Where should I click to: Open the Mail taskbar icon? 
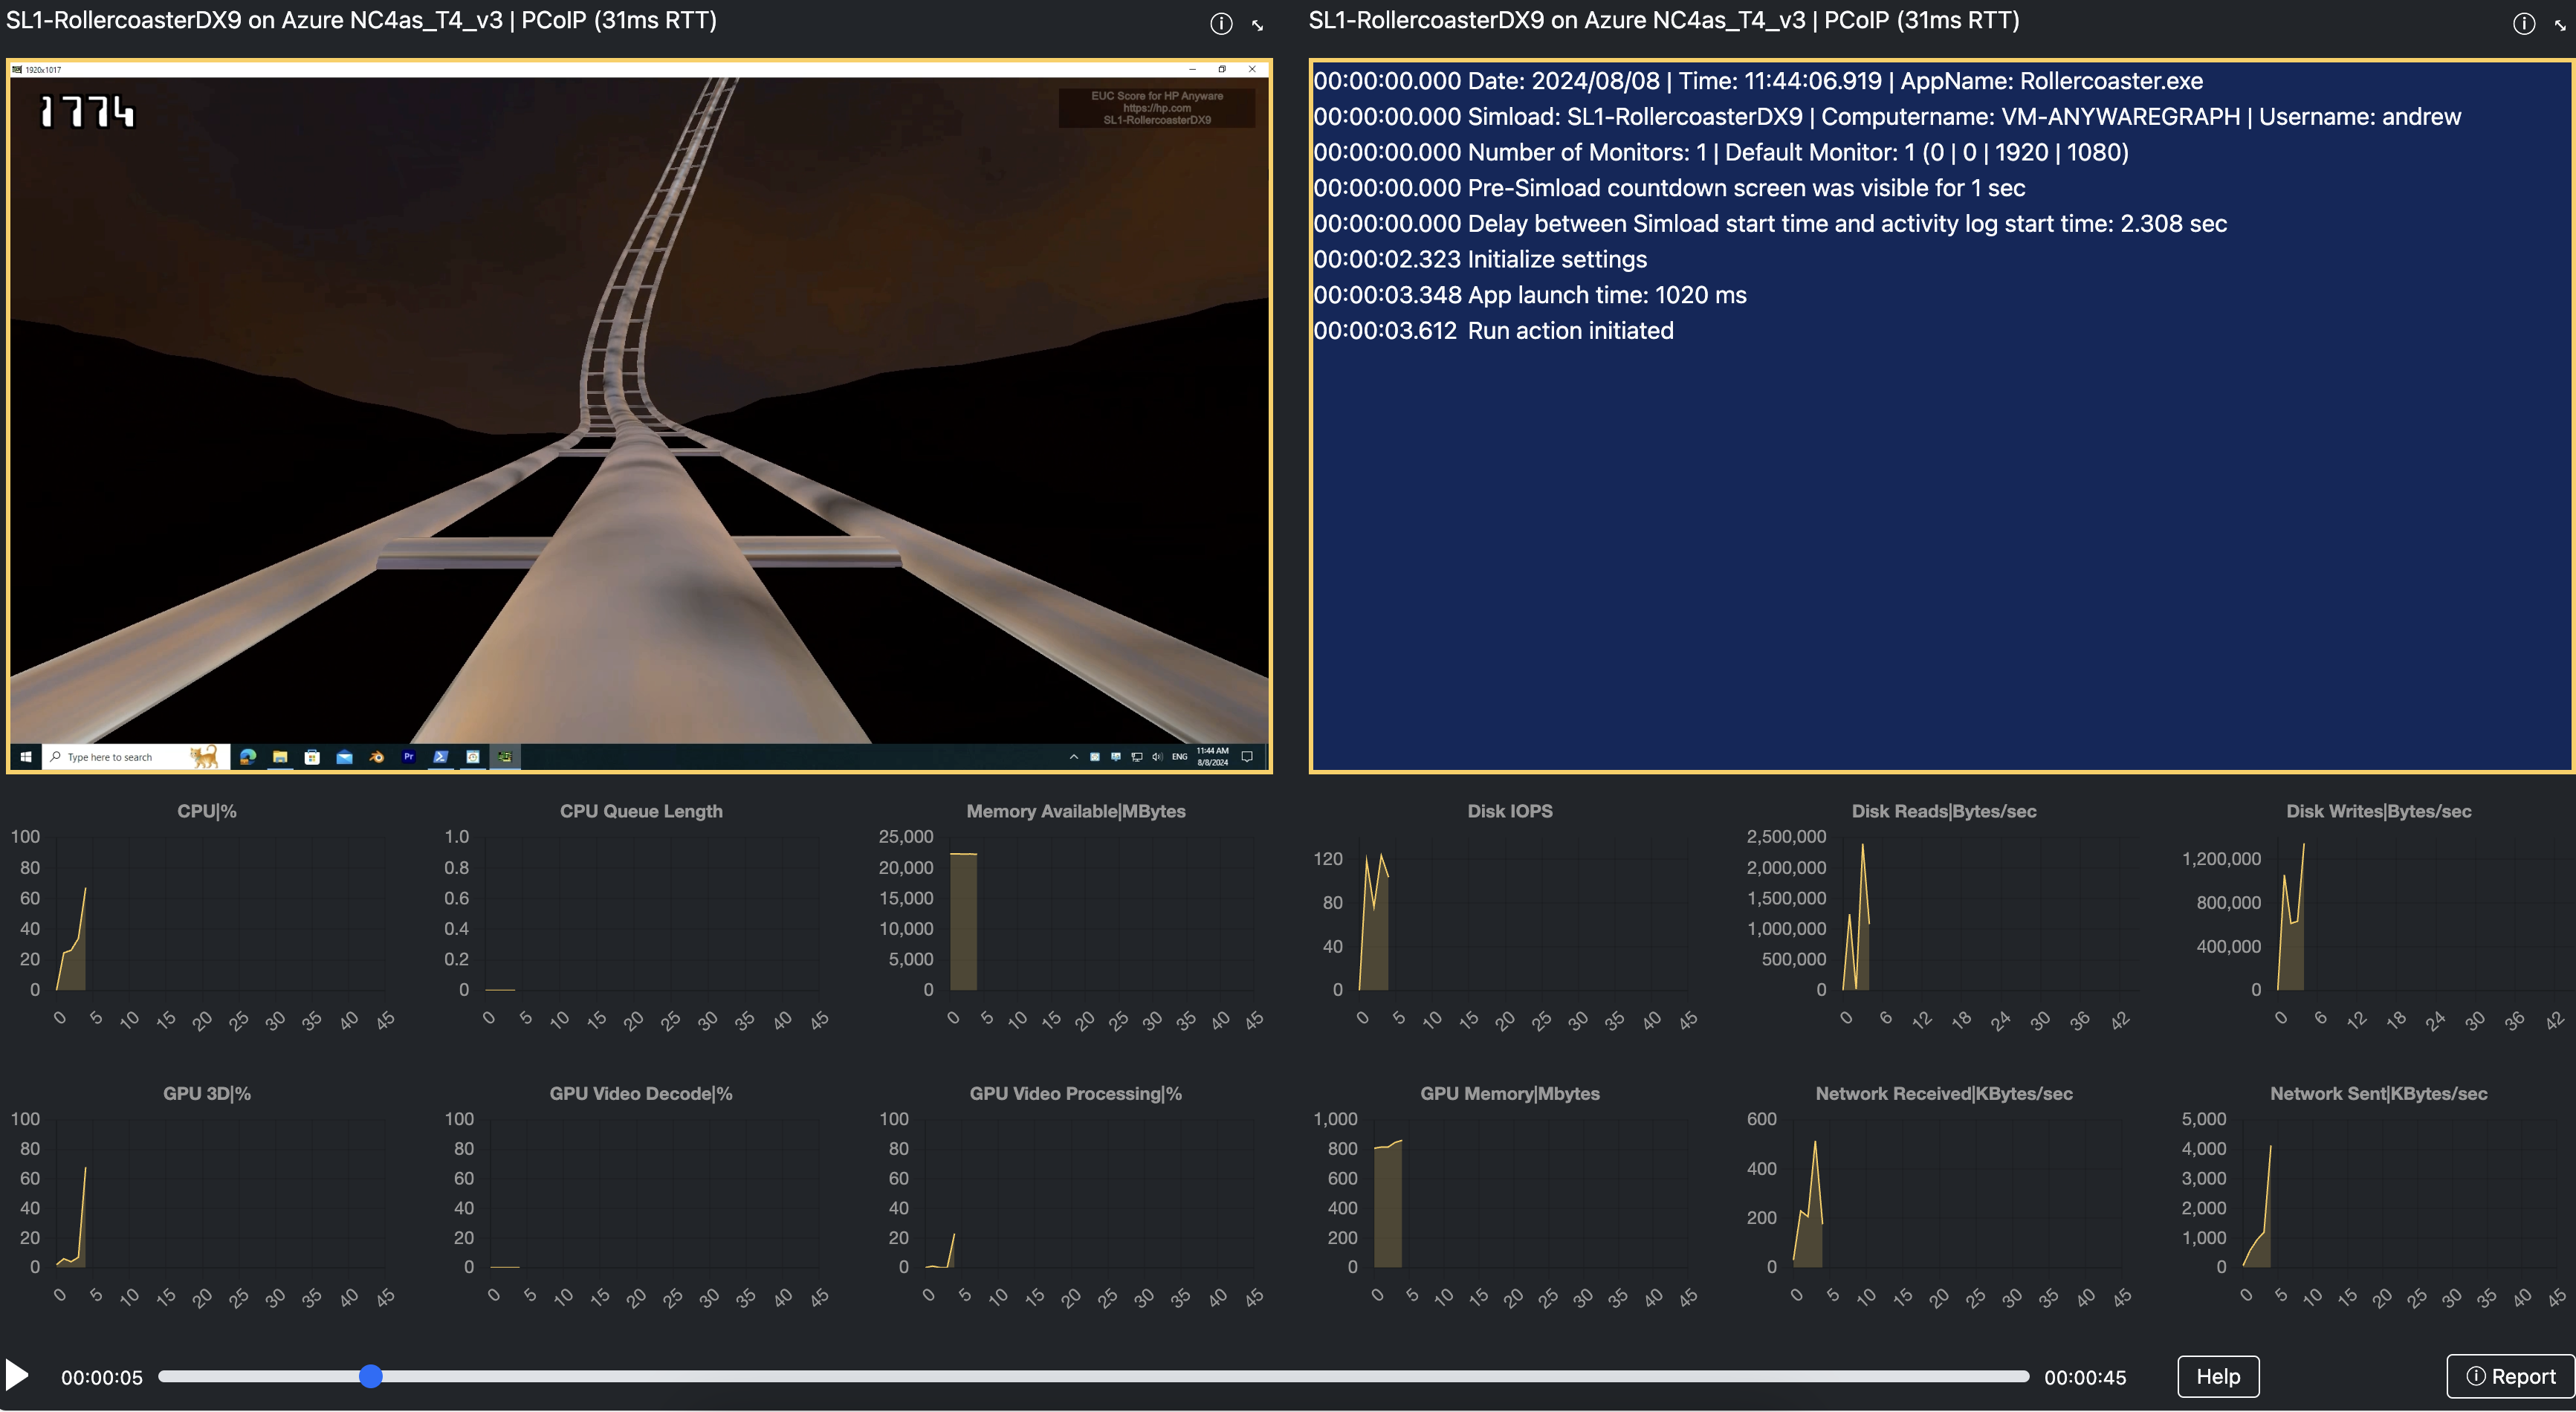pyautogui.click(x=345, y=757)
